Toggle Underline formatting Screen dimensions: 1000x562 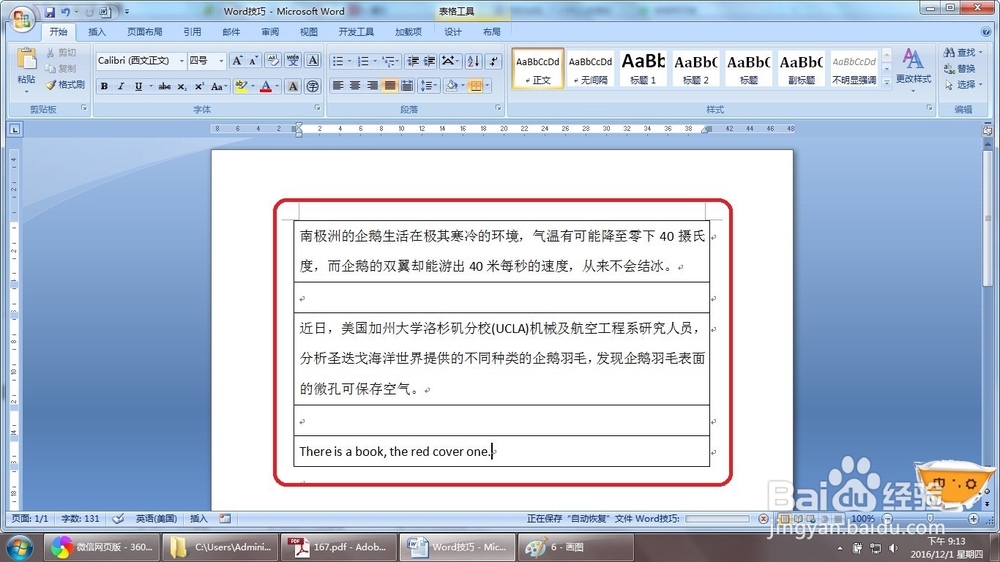(x=138, y=86)
